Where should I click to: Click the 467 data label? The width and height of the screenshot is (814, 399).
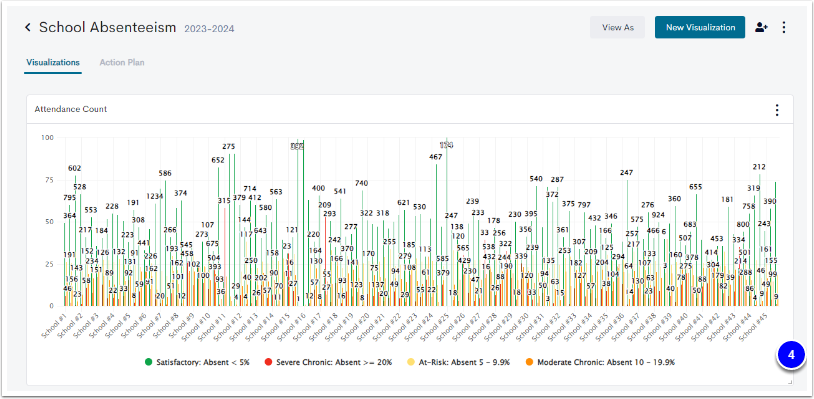[x=436, y=157]
